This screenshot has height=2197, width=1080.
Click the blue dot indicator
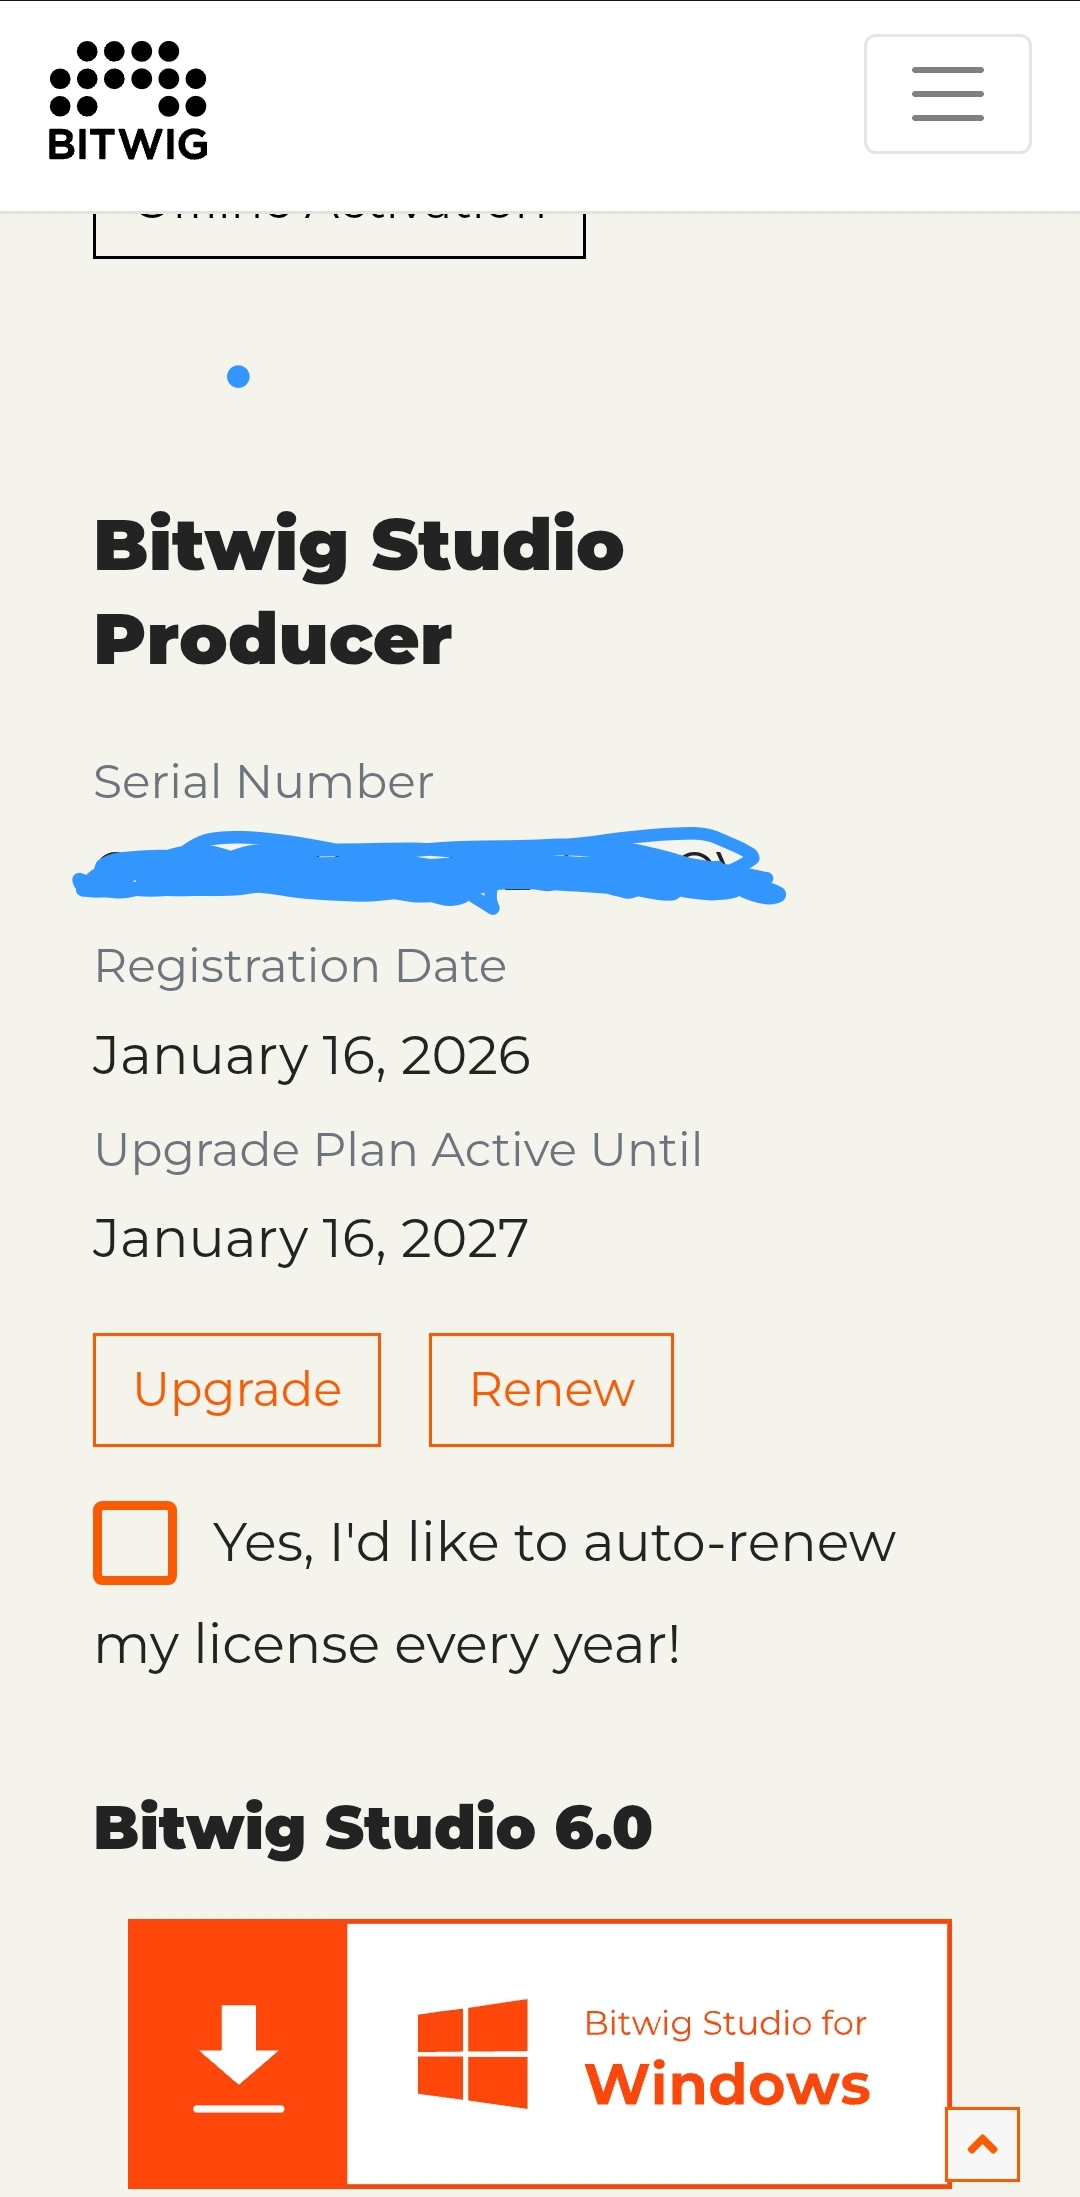coord(238,376)
